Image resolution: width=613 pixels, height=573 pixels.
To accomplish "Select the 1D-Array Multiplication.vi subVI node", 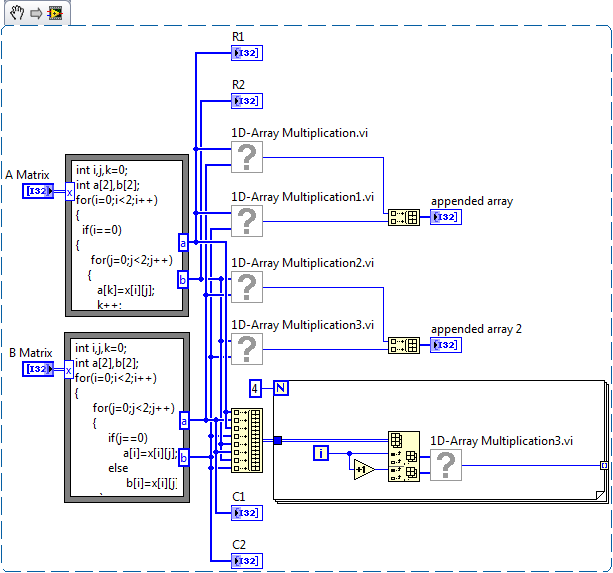I will tap(247, 157).
